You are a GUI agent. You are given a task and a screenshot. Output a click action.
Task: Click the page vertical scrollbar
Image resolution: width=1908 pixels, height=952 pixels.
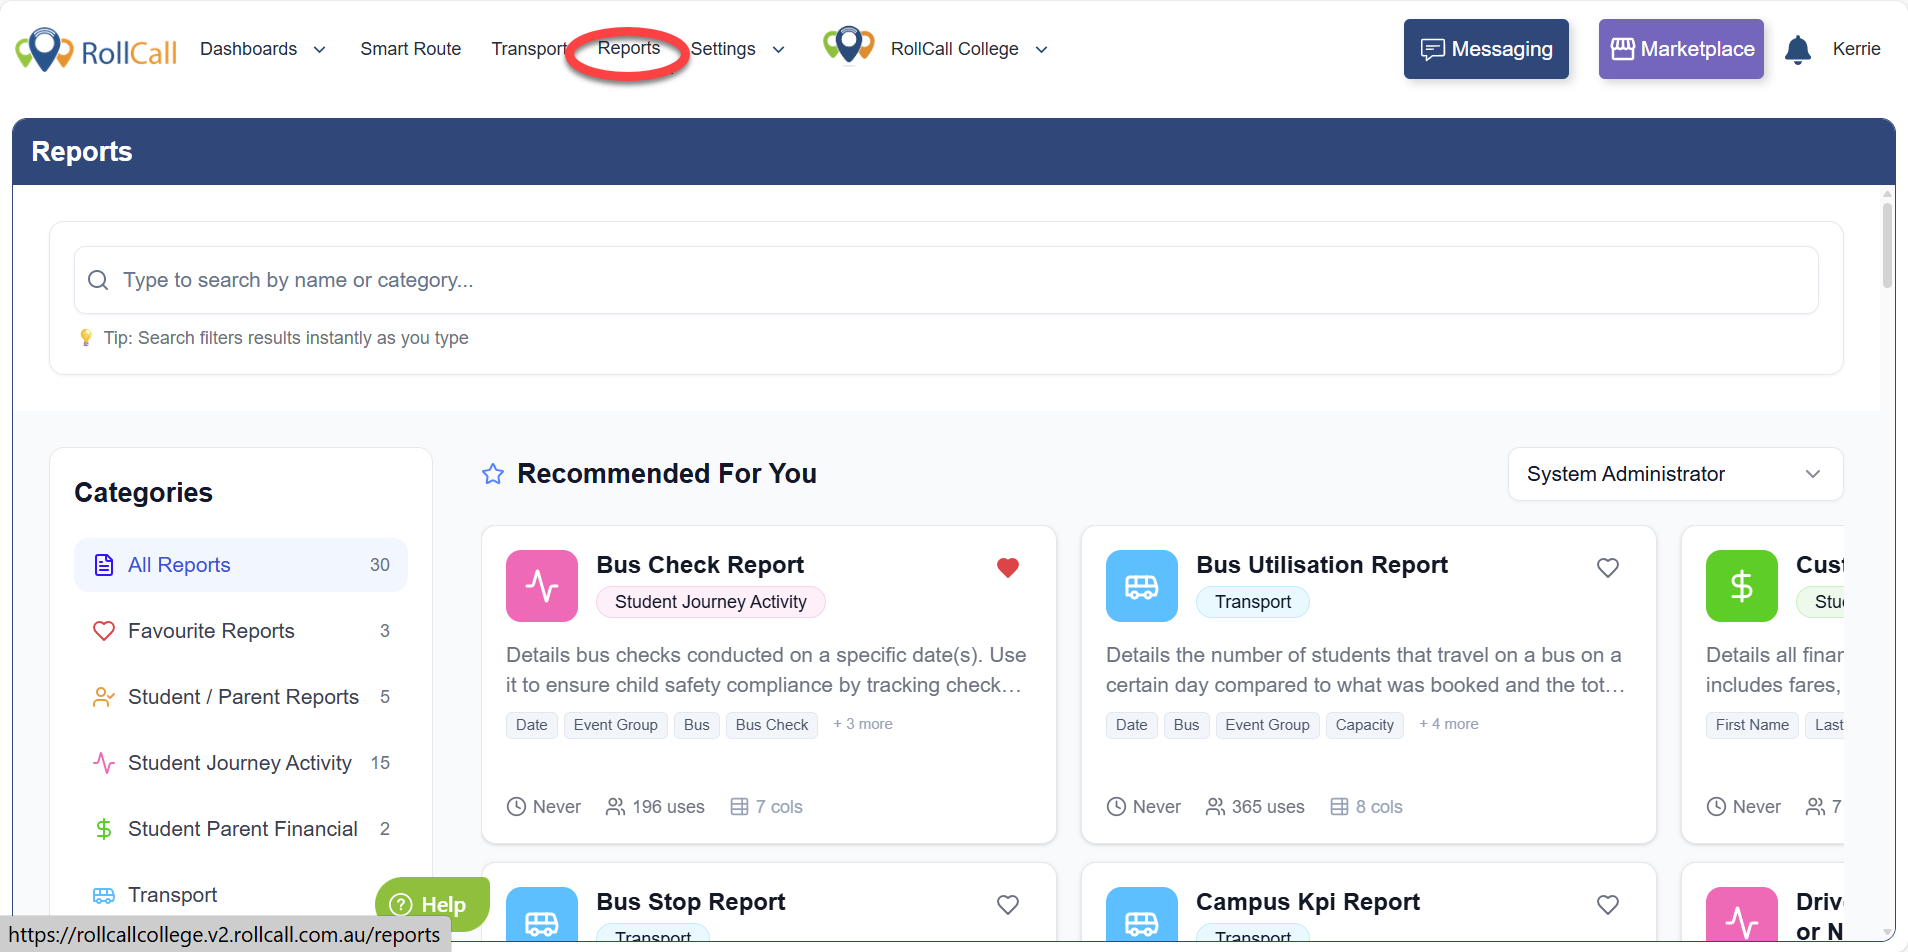(1887, 245)
